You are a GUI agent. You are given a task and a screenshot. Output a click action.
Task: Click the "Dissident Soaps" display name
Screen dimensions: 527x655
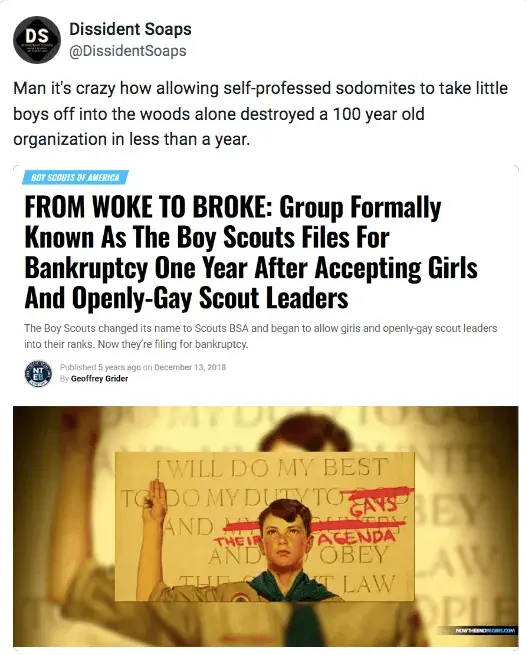pos(130,29)
